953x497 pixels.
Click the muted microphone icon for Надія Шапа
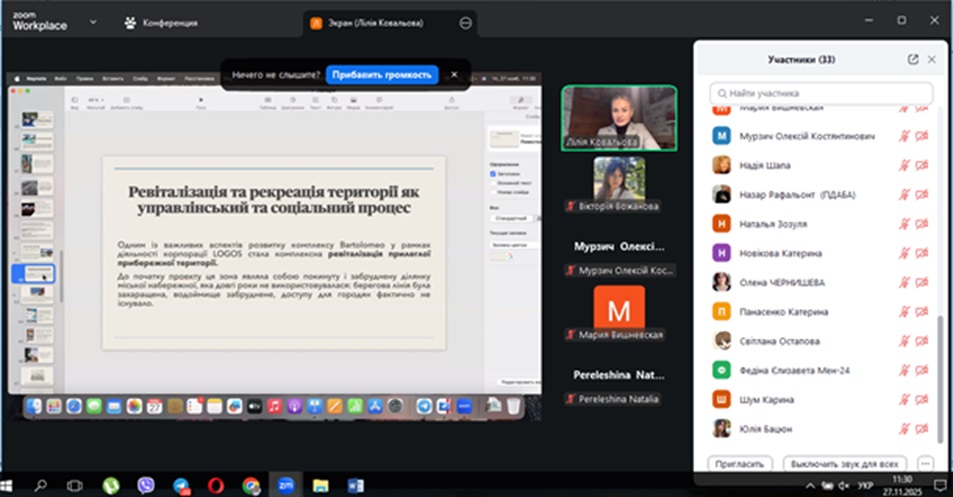click(x=905, y=165)
